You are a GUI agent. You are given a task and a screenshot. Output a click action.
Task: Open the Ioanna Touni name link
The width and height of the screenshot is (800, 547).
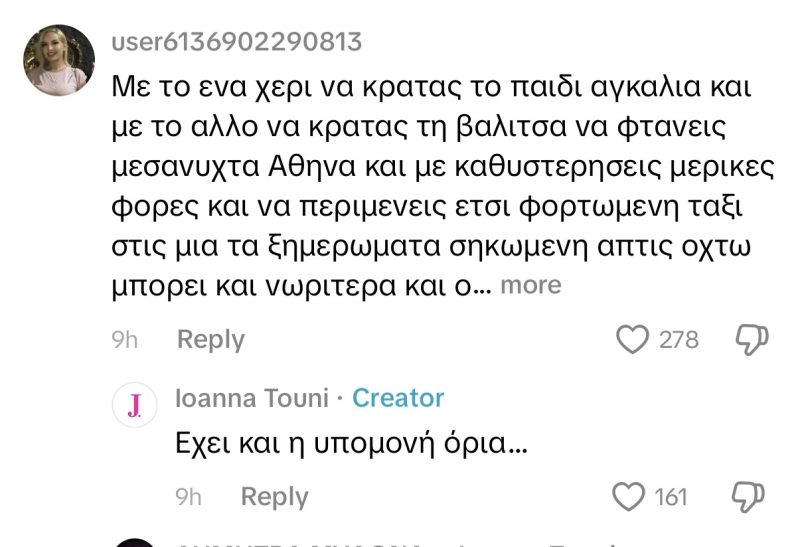click(251, 398)
